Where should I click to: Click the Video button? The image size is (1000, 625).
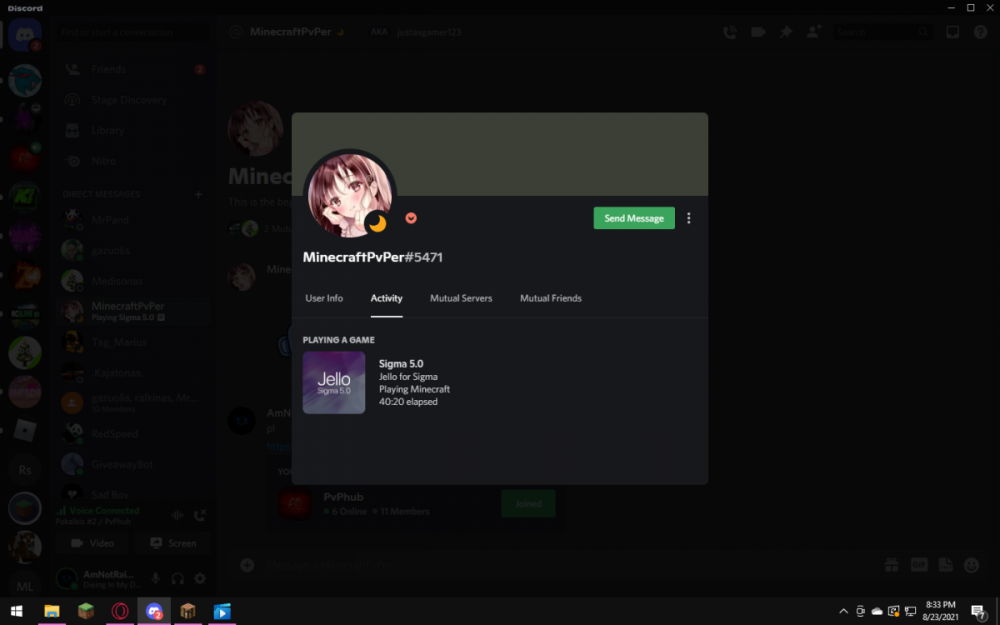tap(93, 543)
